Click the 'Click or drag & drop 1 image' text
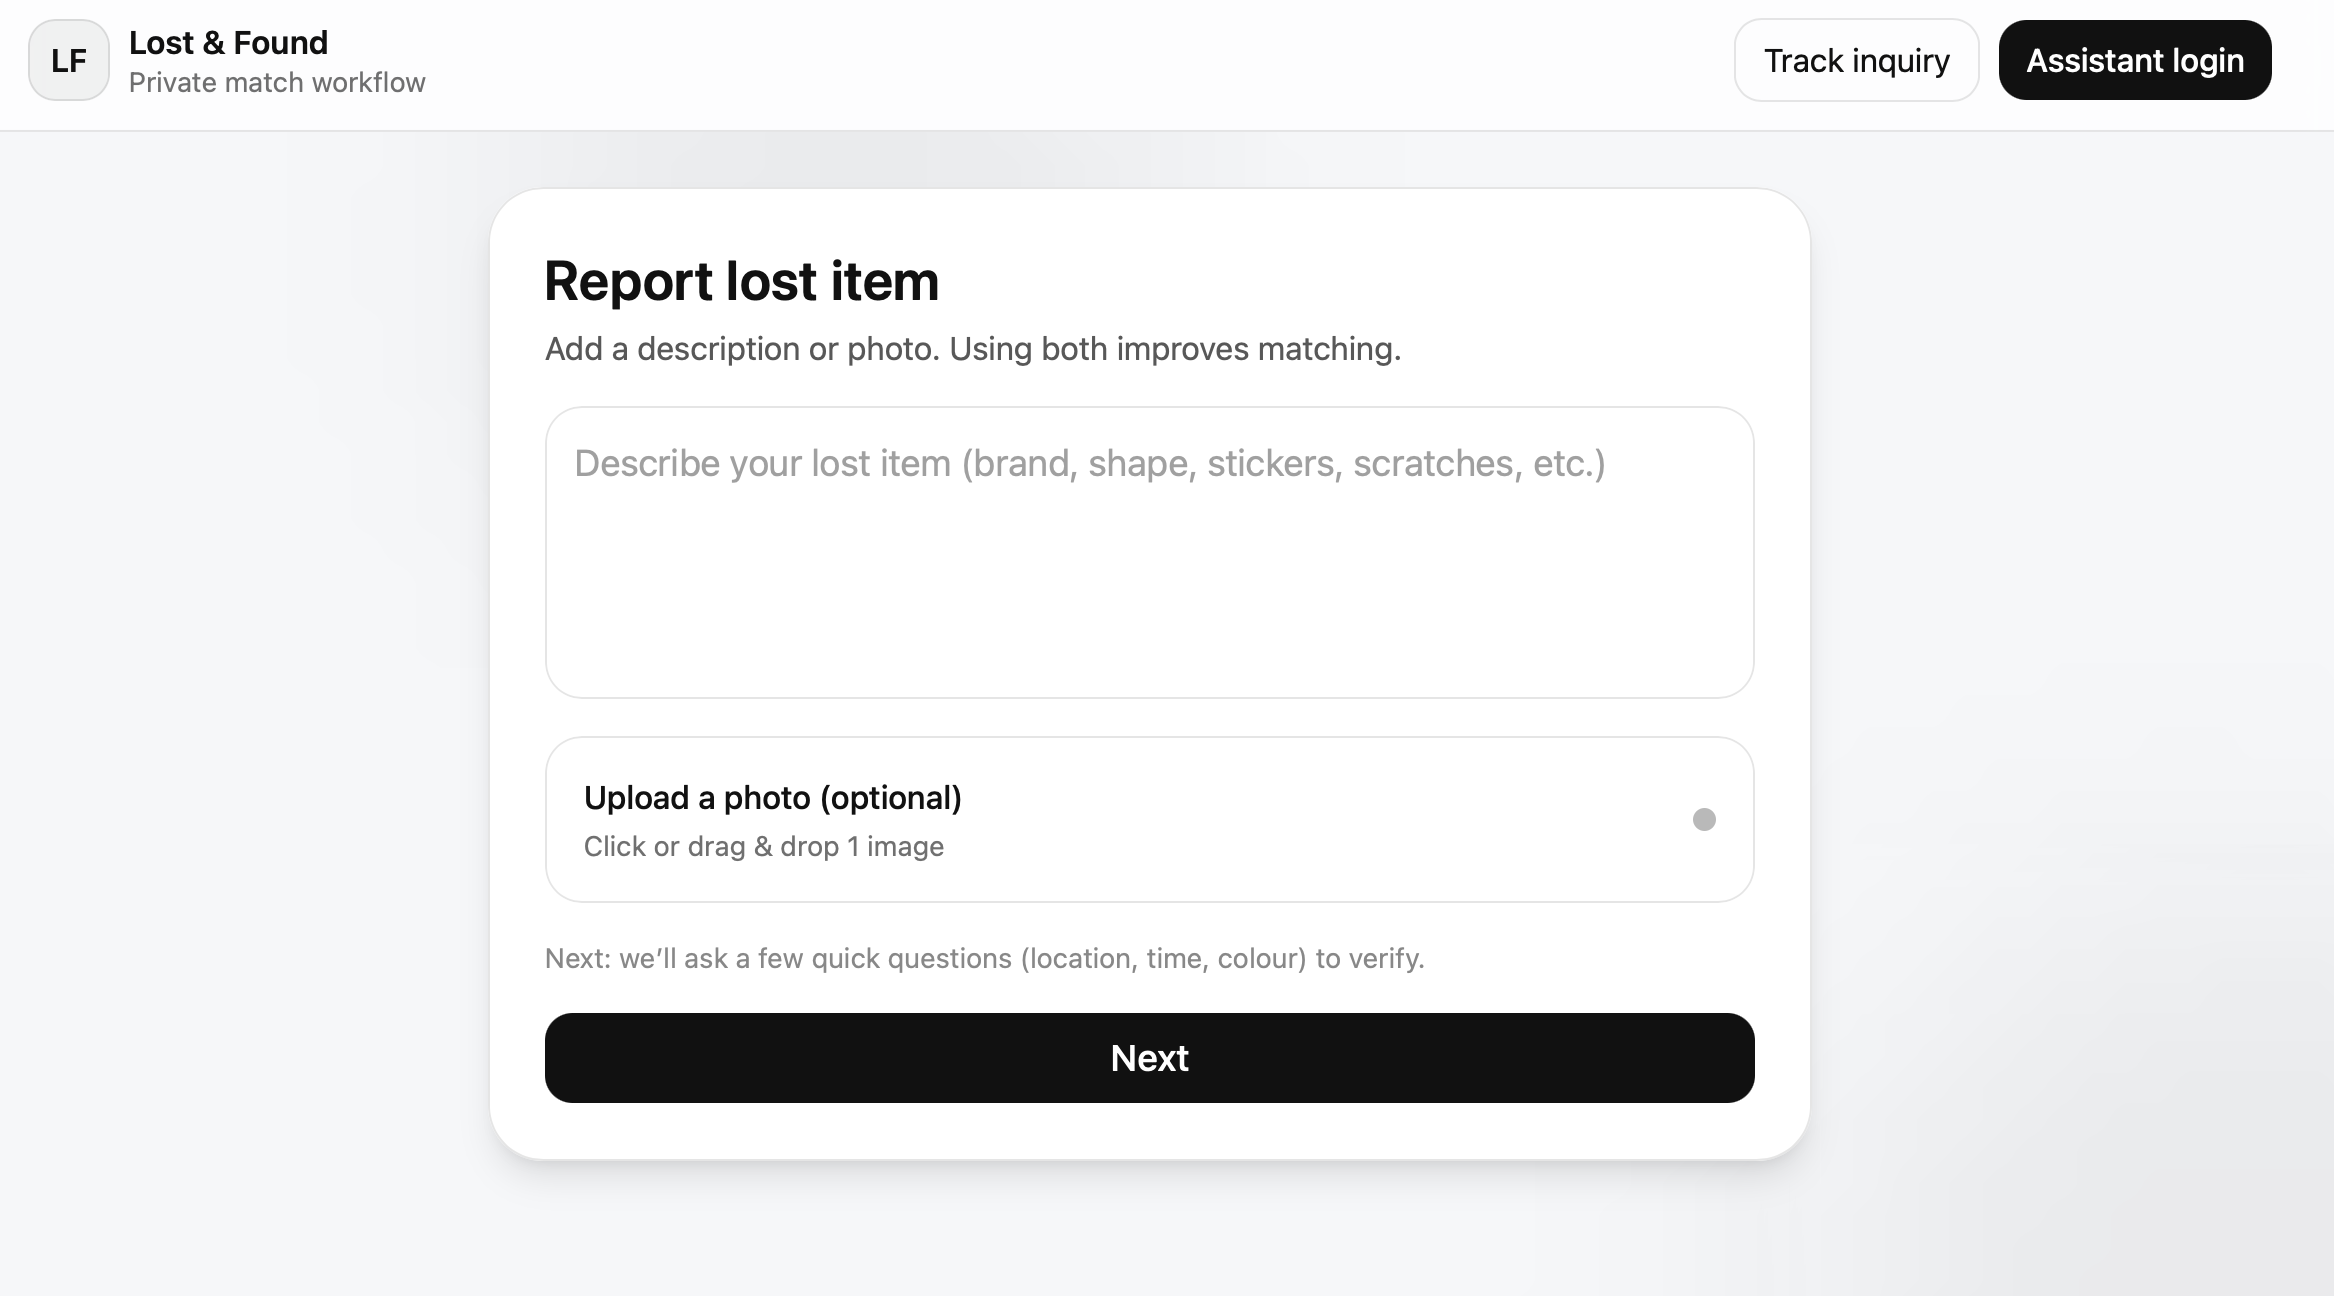 tap(763, 847)
